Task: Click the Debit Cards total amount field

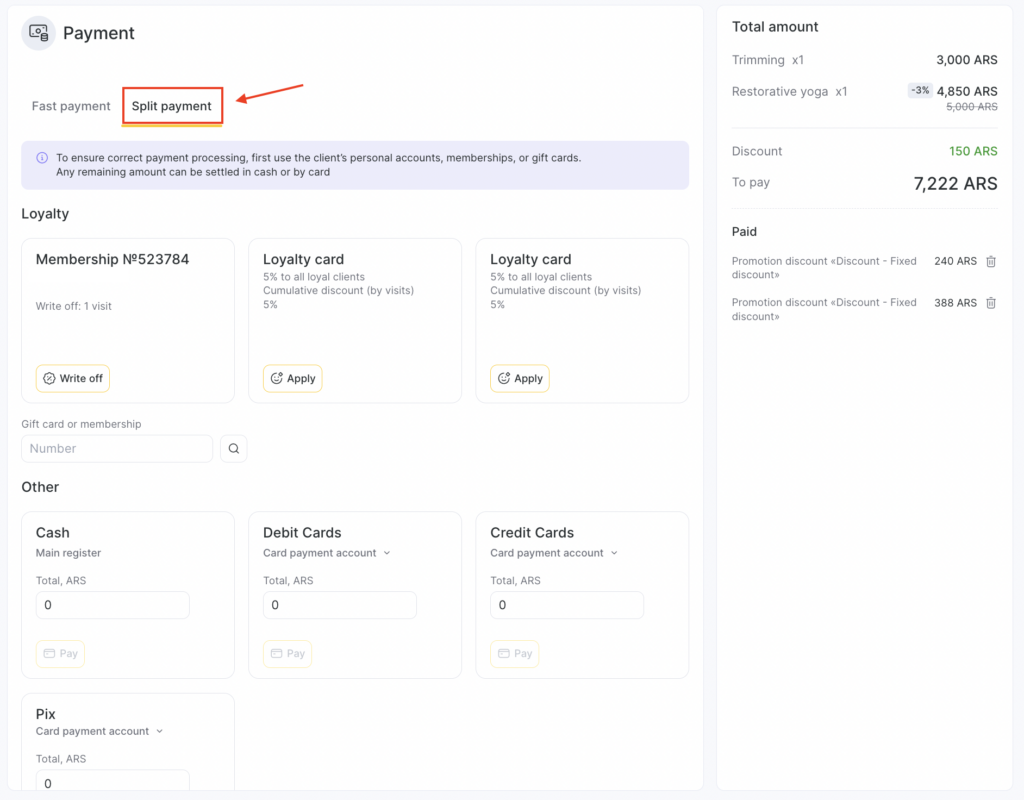Action: coord(339,605)
